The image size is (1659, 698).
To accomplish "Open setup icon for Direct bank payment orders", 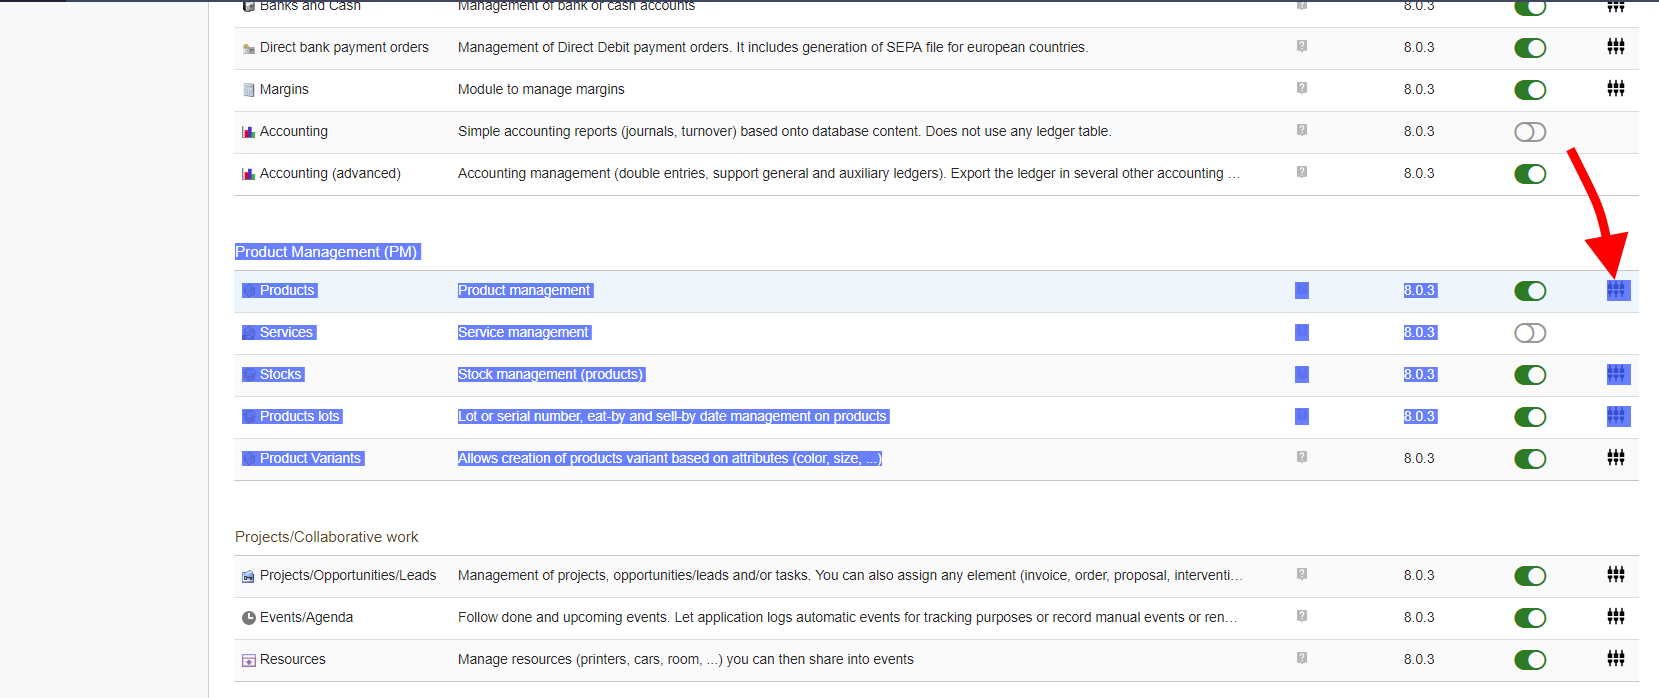I will (1616, 47).
